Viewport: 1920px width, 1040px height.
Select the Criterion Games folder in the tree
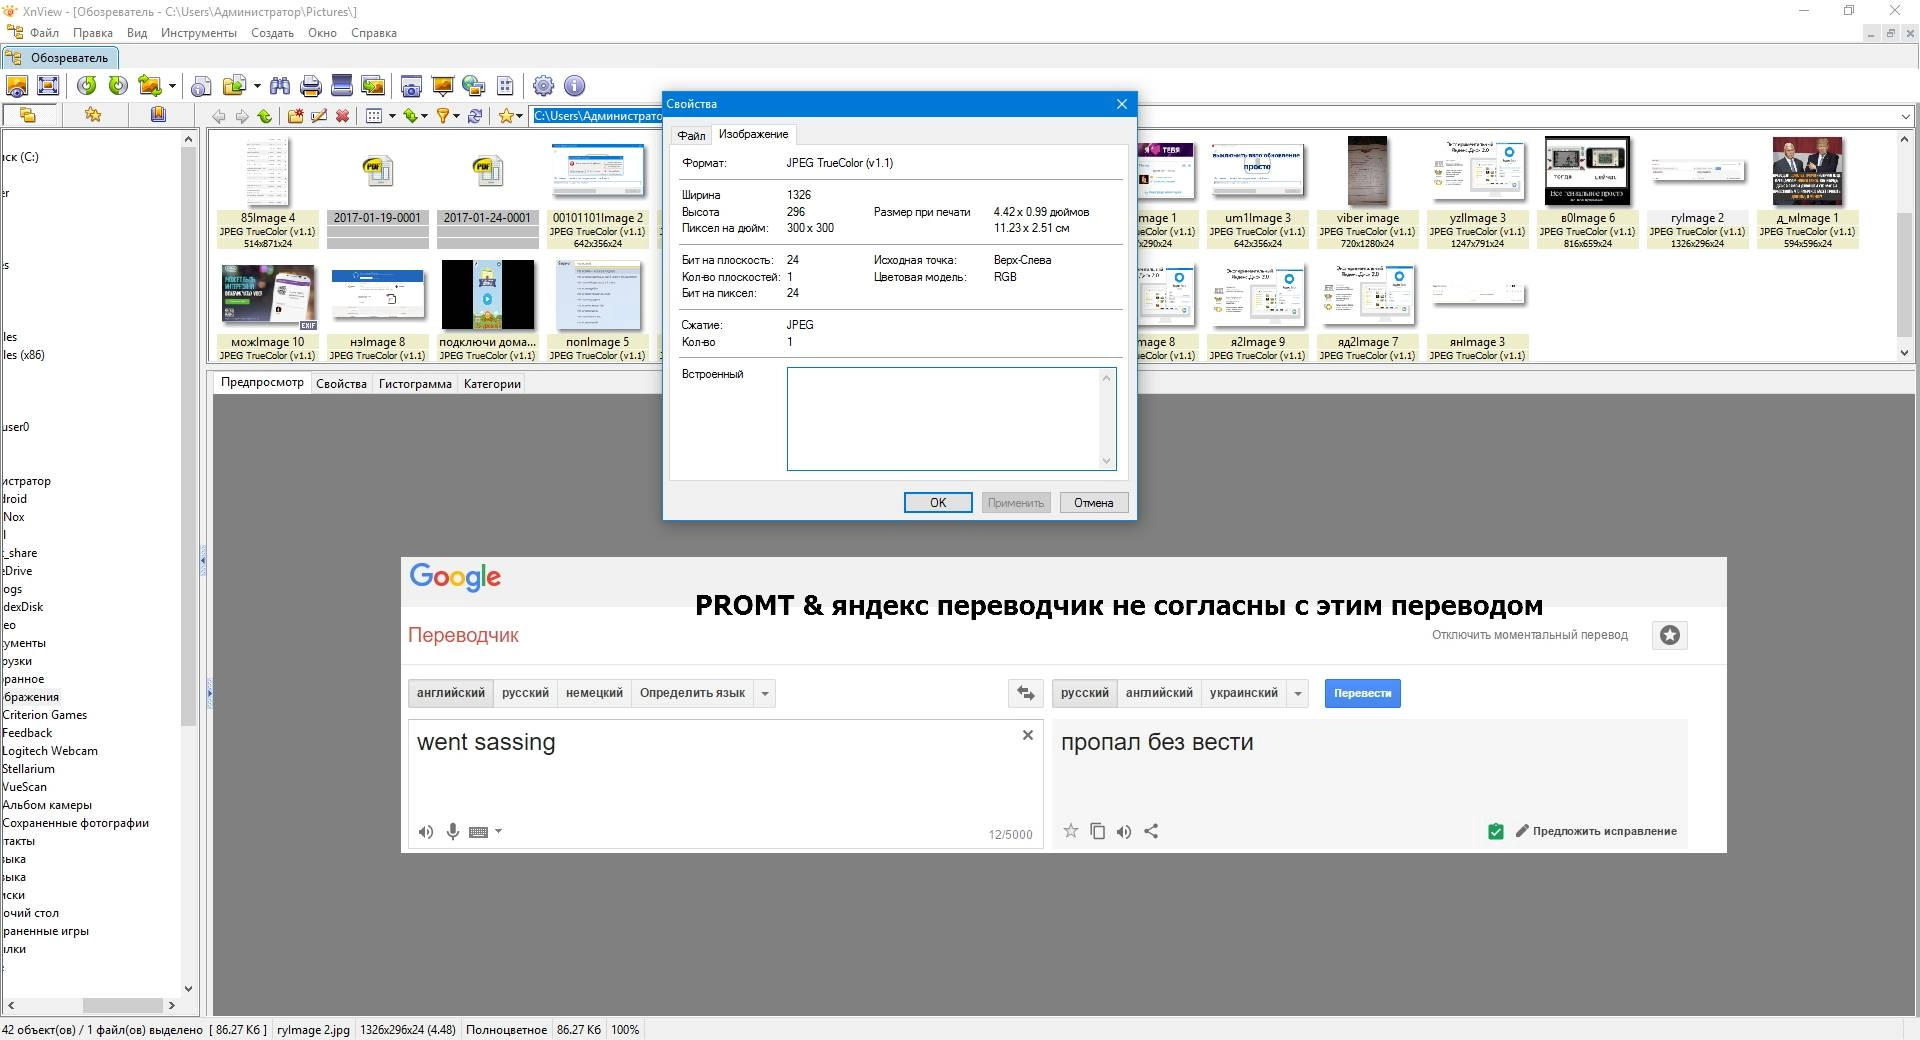[x=44, y=715]
